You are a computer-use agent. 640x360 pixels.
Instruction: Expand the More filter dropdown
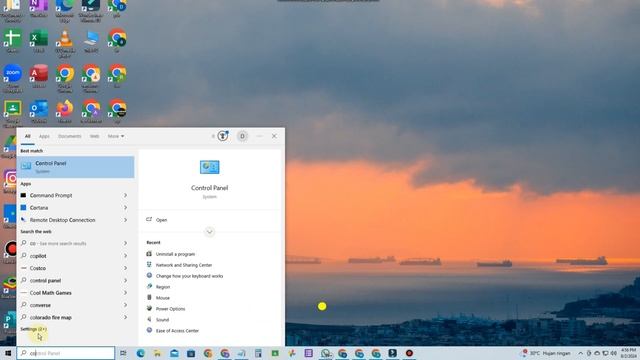116,136
